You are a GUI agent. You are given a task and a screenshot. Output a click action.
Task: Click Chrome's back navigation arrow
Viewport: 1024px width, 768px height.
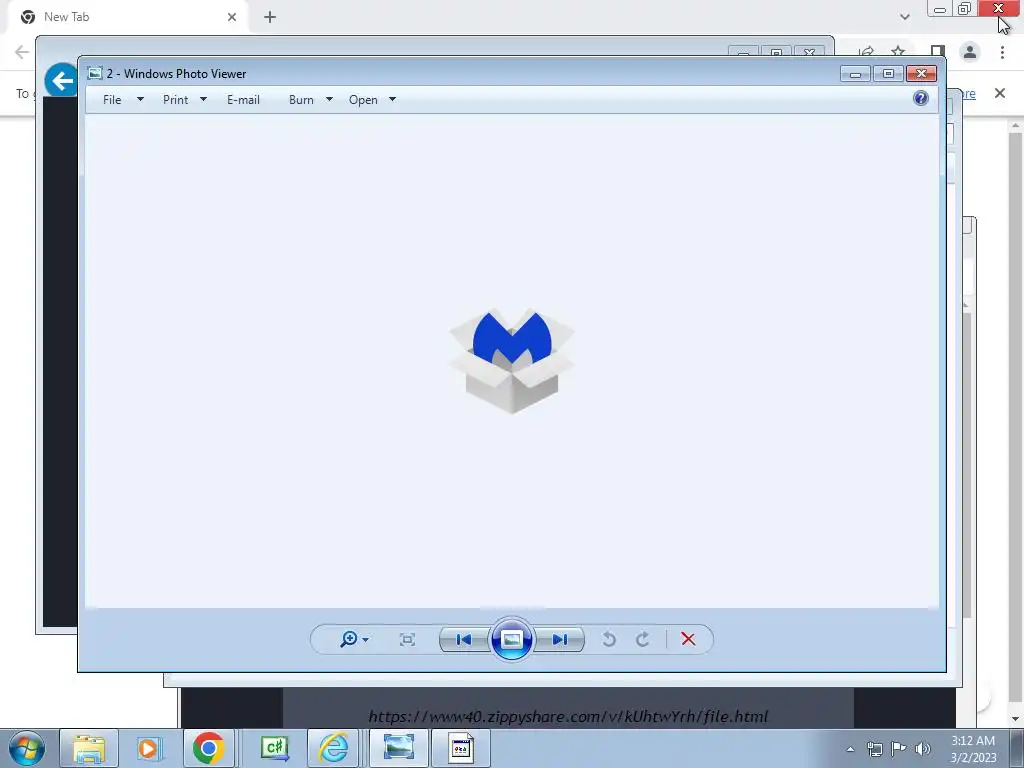point(22,52)
